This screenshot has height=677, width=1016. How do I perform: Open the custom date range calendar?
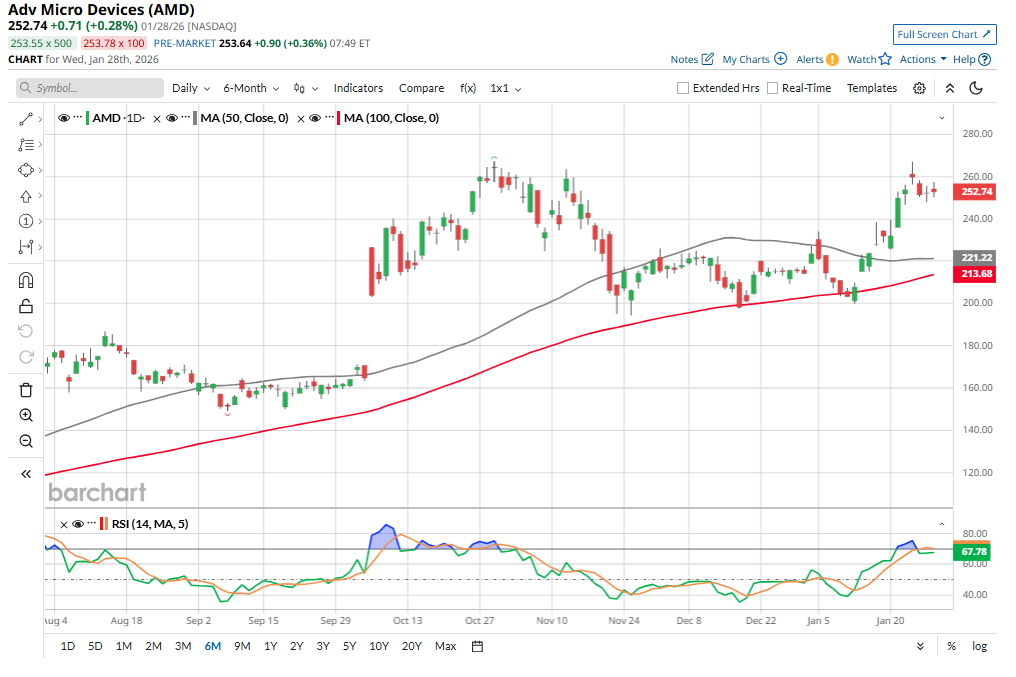[478, 646]
